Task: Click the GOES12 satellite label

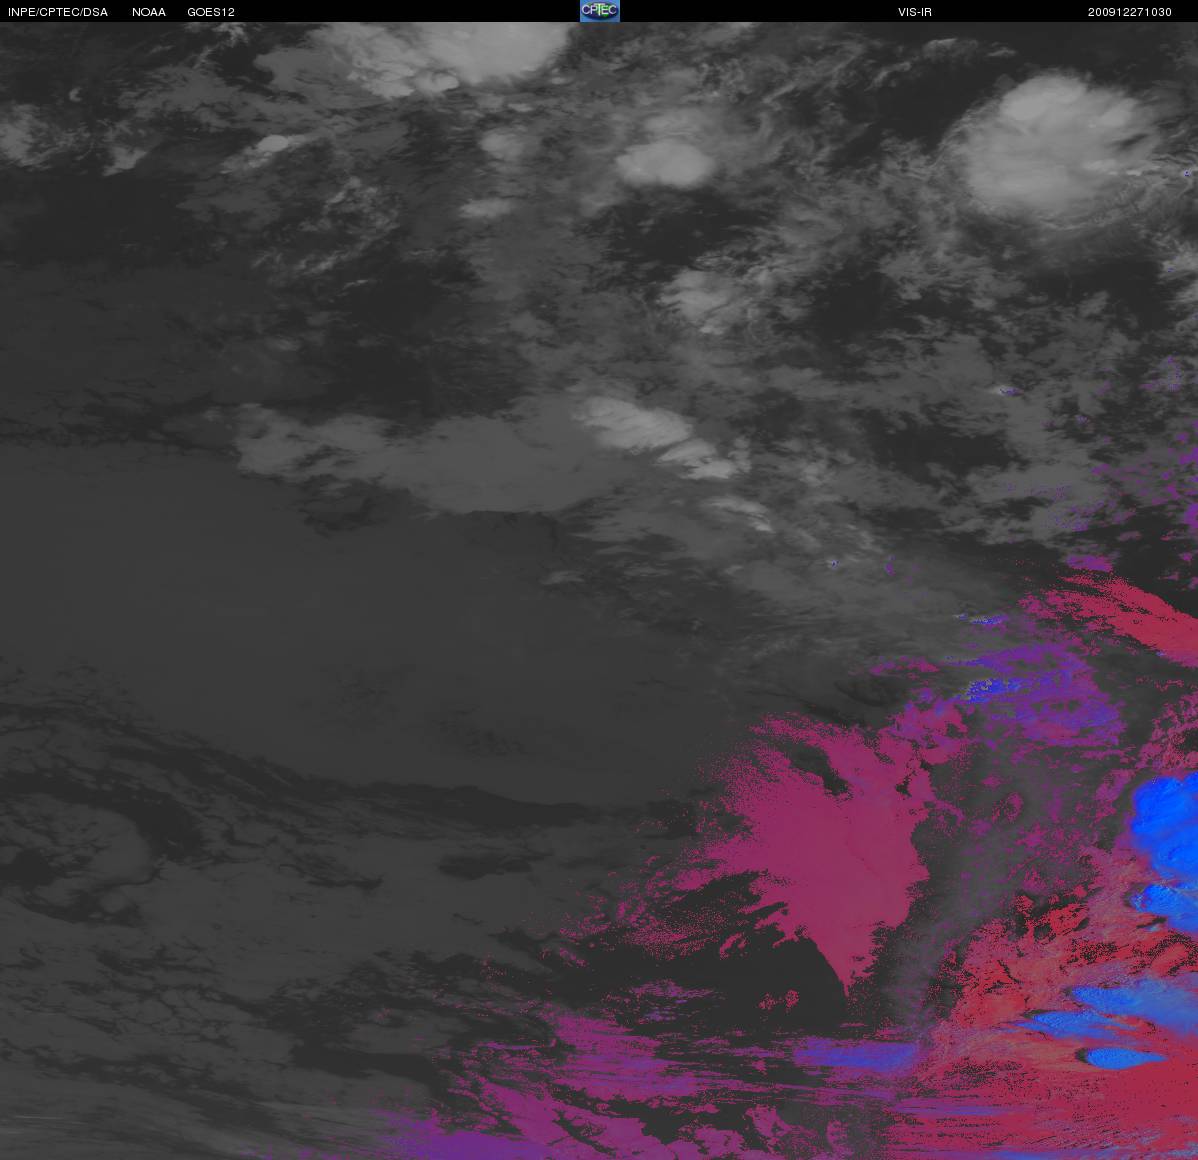Action: click(x=211, y=12)
